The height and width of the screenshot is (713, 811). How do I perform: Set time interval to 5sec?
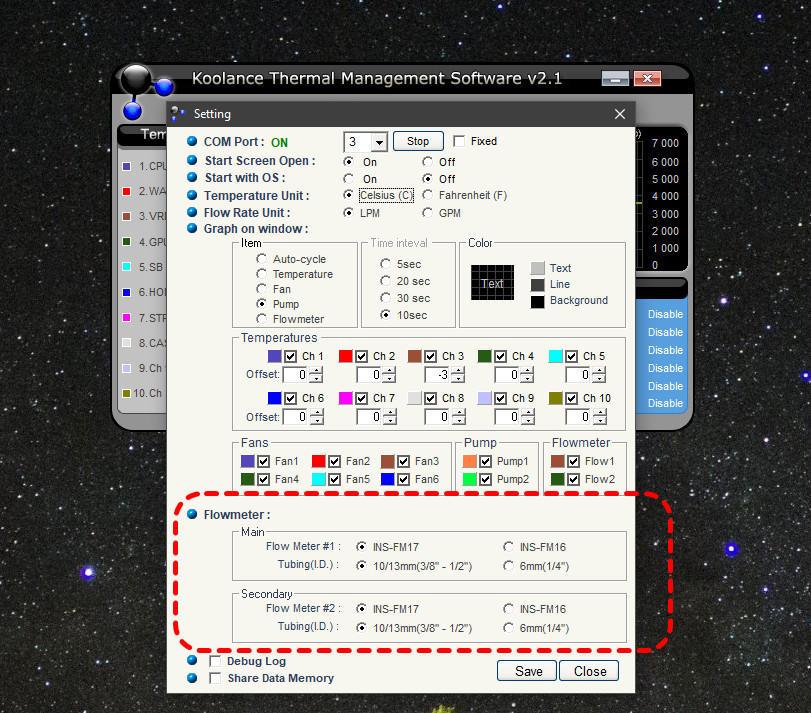click(385, 264)
